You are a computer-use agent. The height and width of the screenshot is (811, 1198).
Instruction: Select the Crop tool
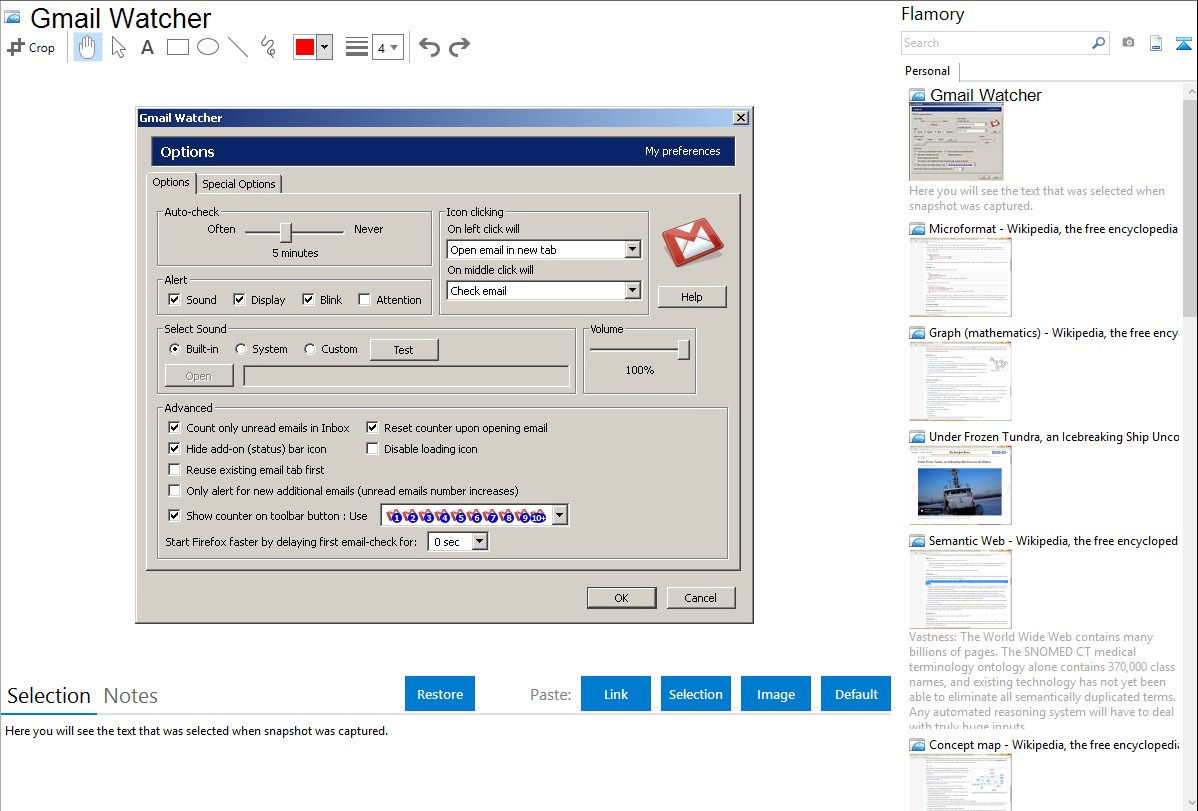[x=31, y=47]
